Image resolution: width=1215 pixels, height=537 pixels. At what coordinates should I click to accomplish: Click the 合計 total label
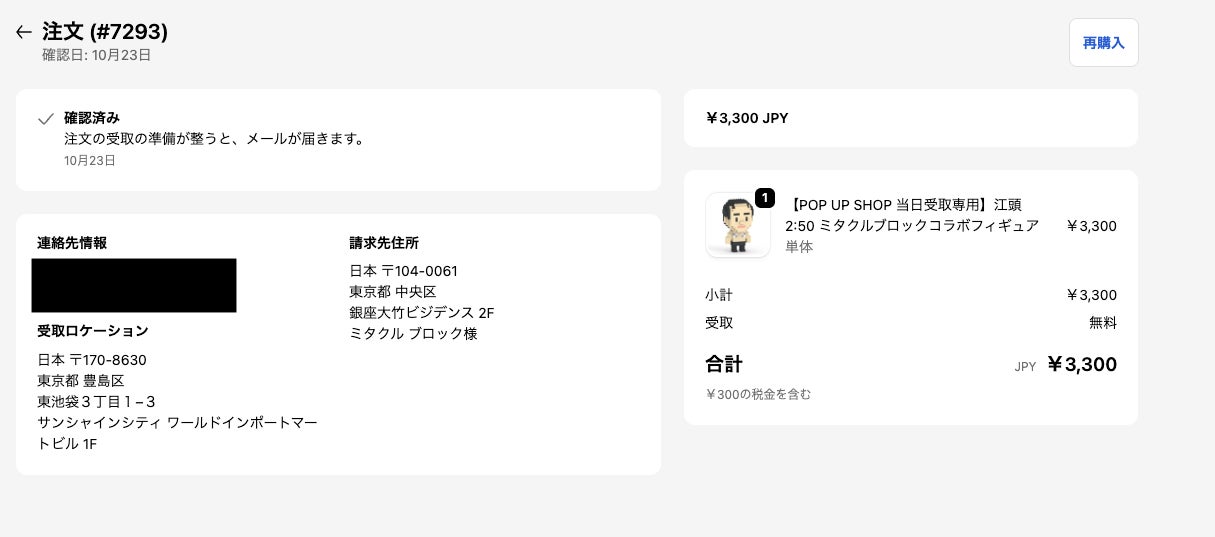click(x=724, y=364)
